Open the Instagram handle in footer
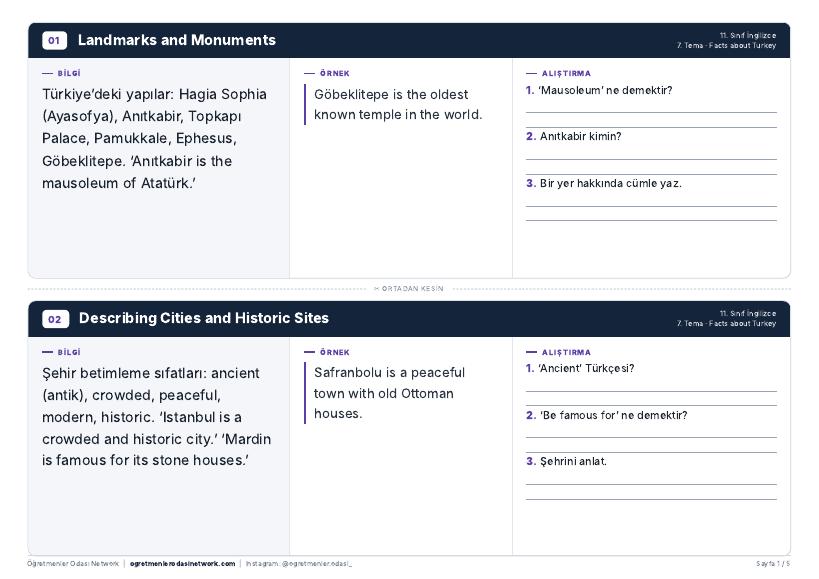Screen dimensions: 819x579 click(x=299, y=564)
